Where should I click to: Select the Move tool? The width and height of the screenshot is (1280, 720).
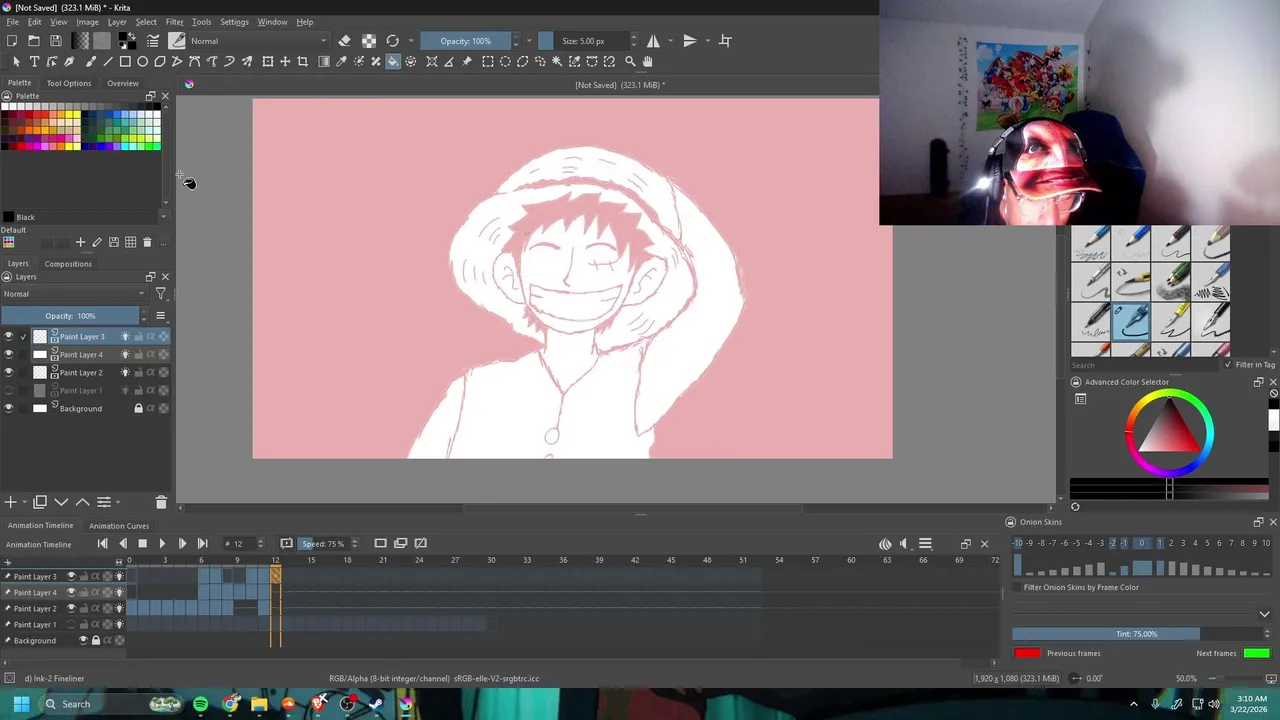pos(285,62)
